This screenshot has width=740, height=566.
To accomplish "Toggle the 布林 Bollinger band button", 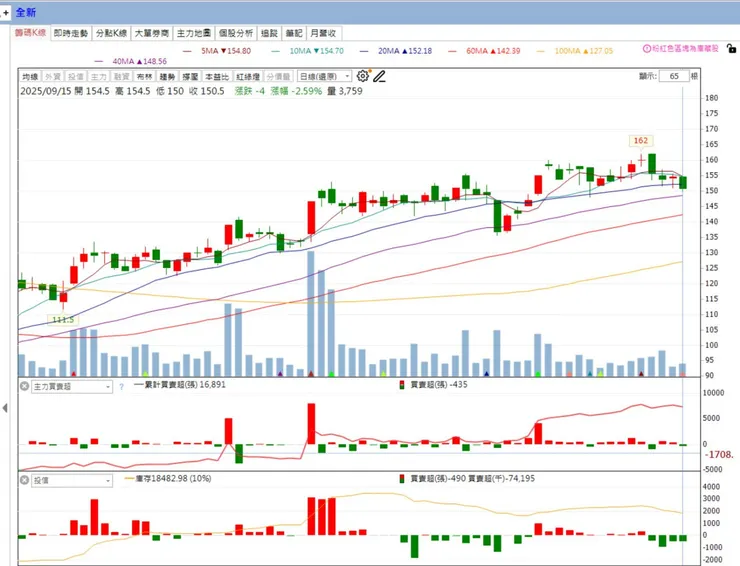I will click(x=144, y=76).
